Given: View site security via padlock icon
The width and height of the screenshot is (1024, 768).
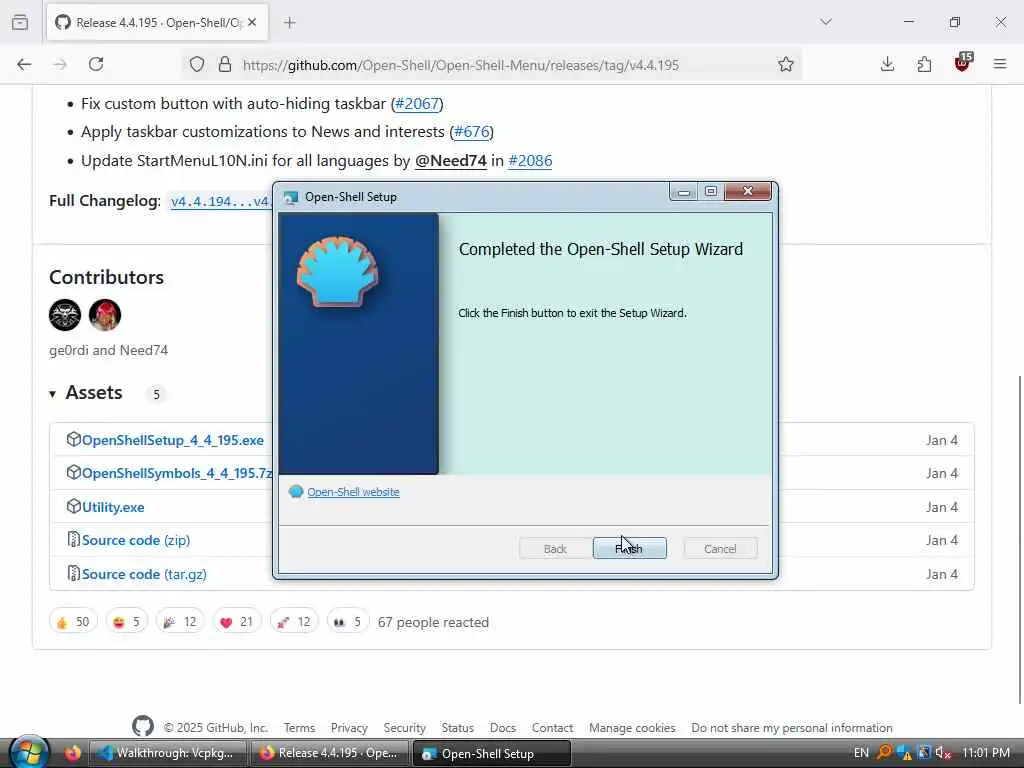Looking at the screenshot, I should click(225, 64).
